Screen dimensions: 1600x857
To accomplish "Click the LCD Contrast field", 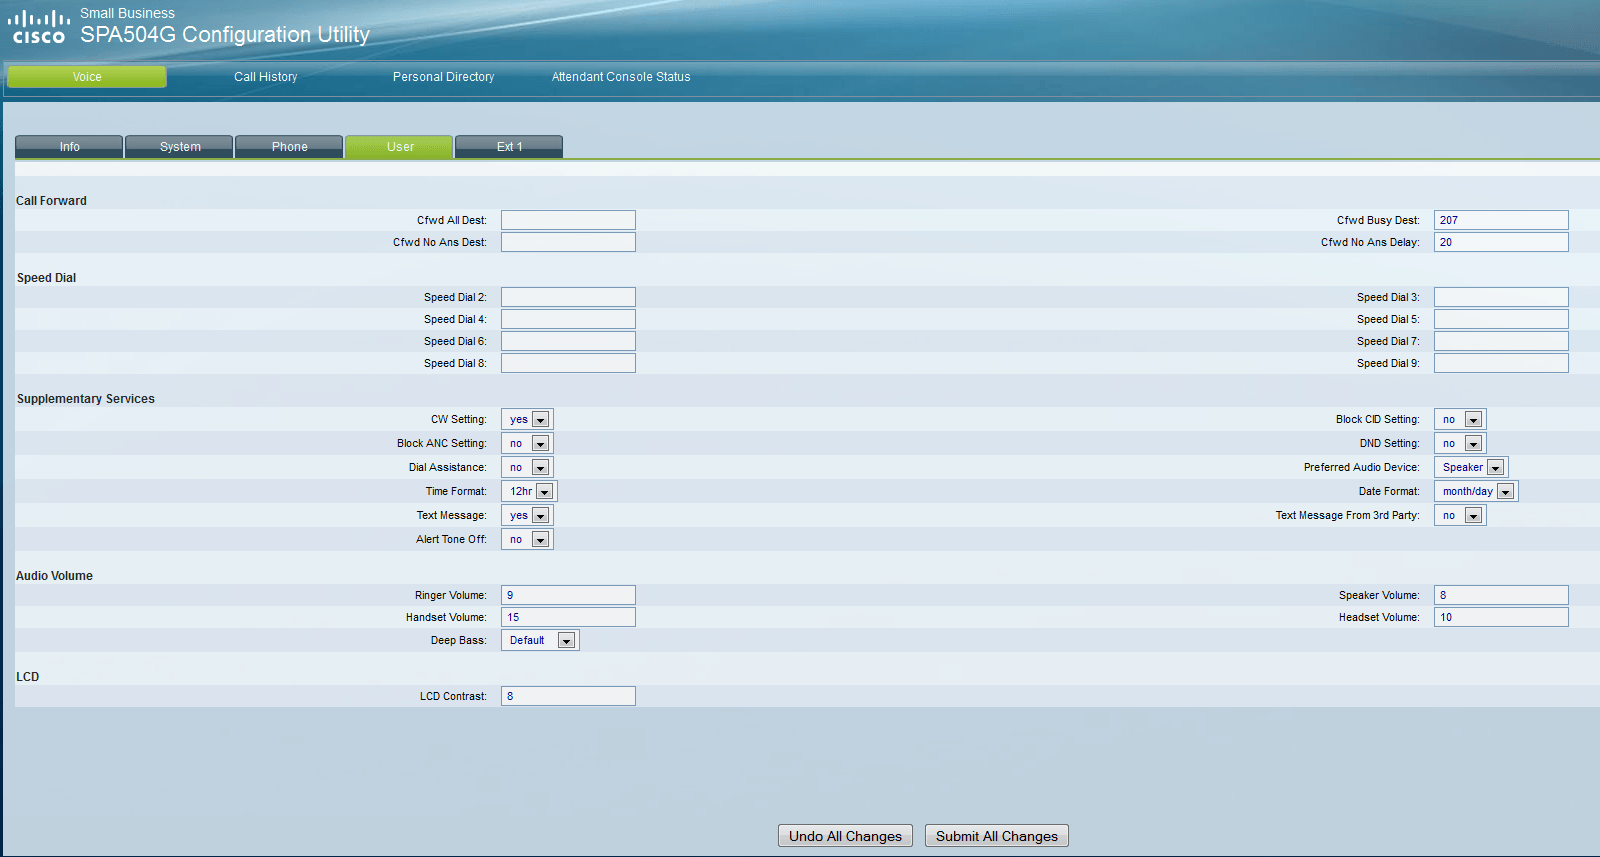I will point(568,696).
